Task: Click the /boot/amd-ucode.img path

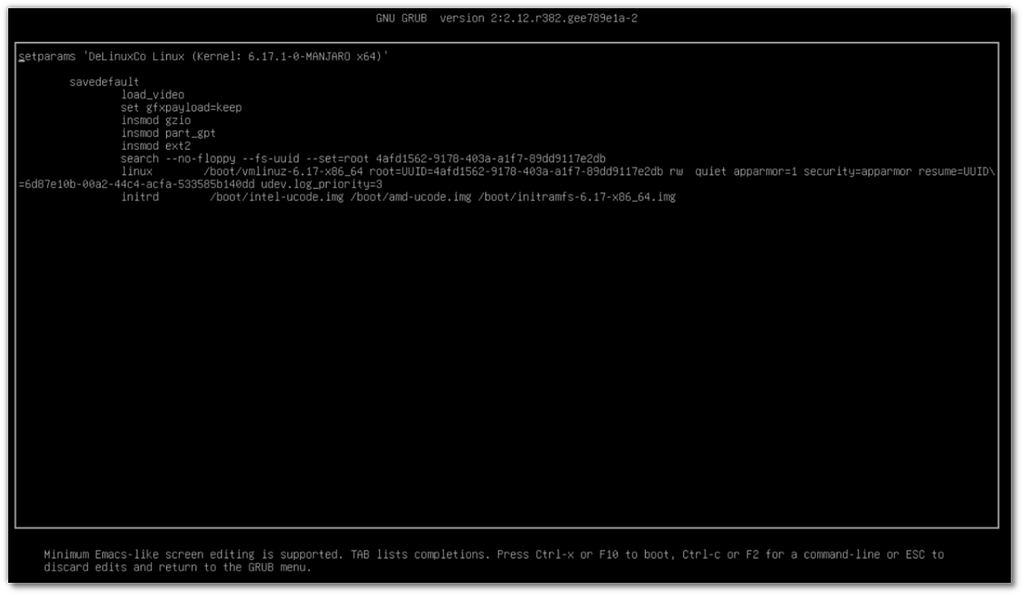Action: [x=411, y=198]
